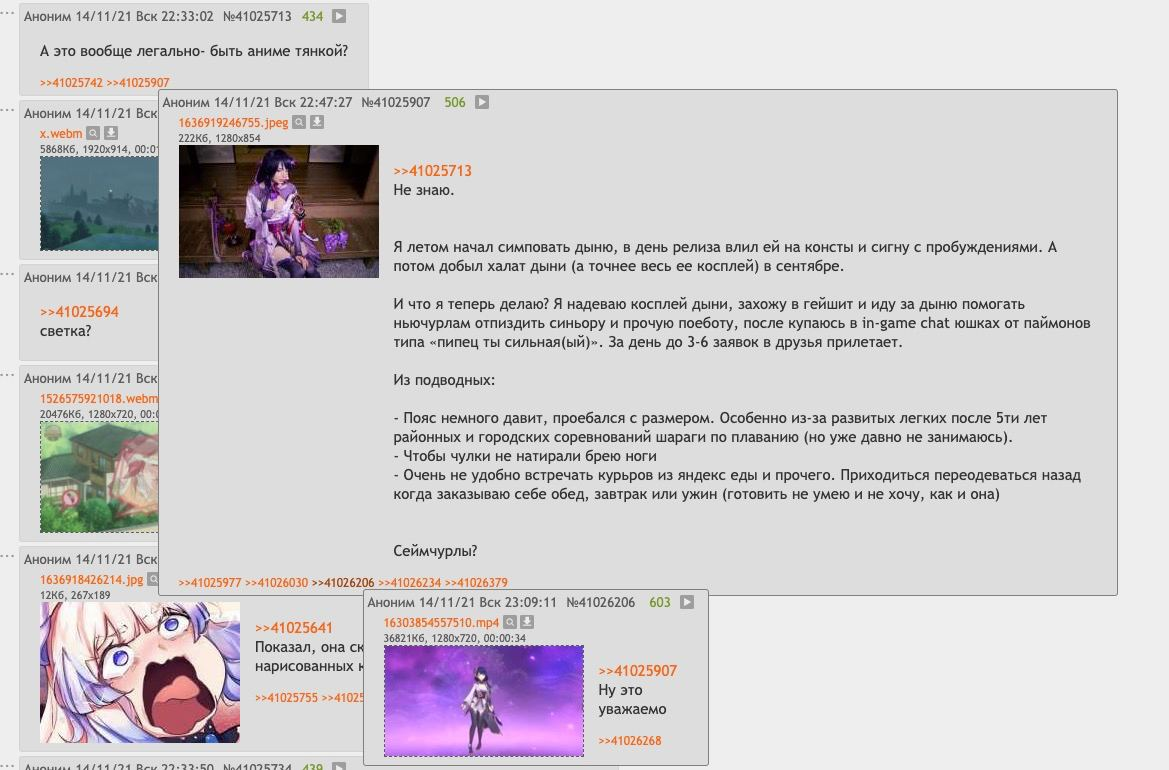Click post counter 506
The image size is (1169, 770).
[x=455, y=102]
